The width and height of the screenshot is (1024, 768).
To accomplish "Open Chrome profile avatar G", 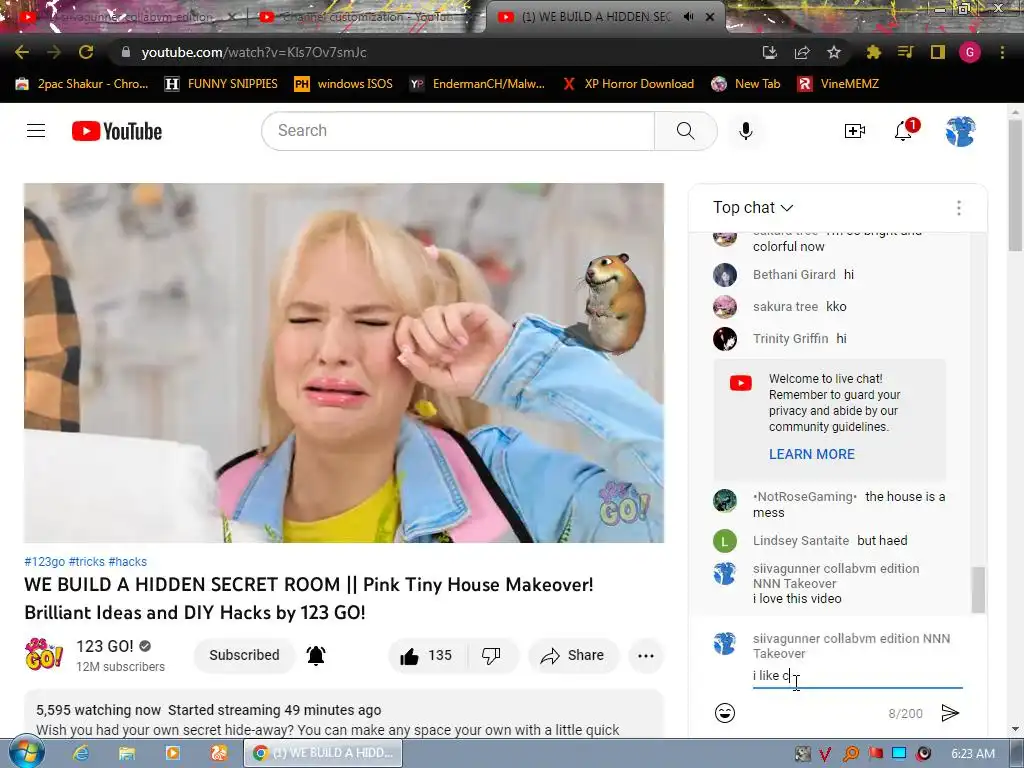I will [969, 52].
